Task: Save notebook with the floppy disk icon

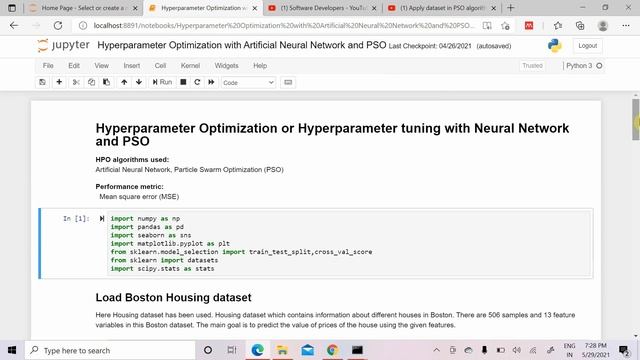Action: pyautogui.click(x=42, y=82)
